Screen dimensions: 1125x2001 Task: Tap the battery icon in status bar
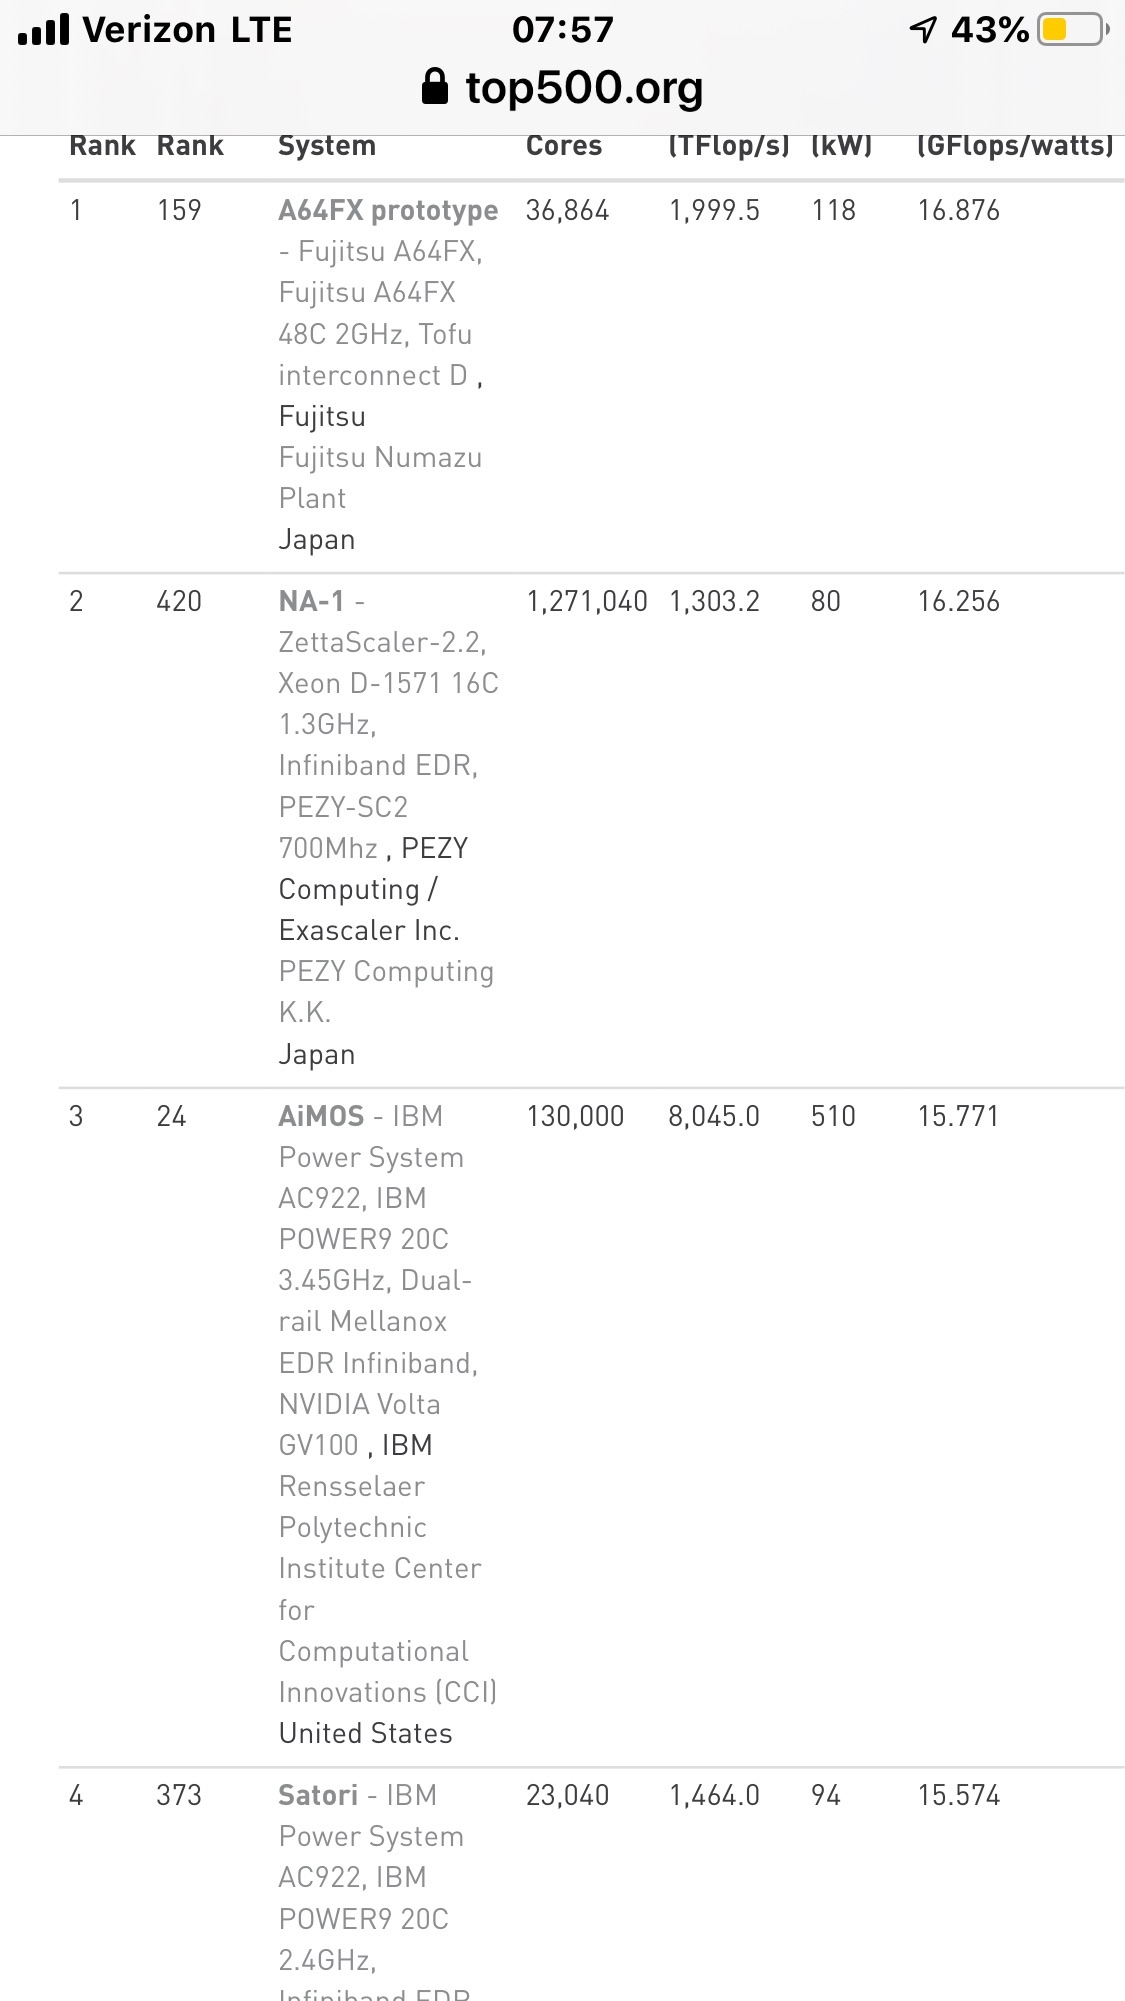[x=1073, y=30]
